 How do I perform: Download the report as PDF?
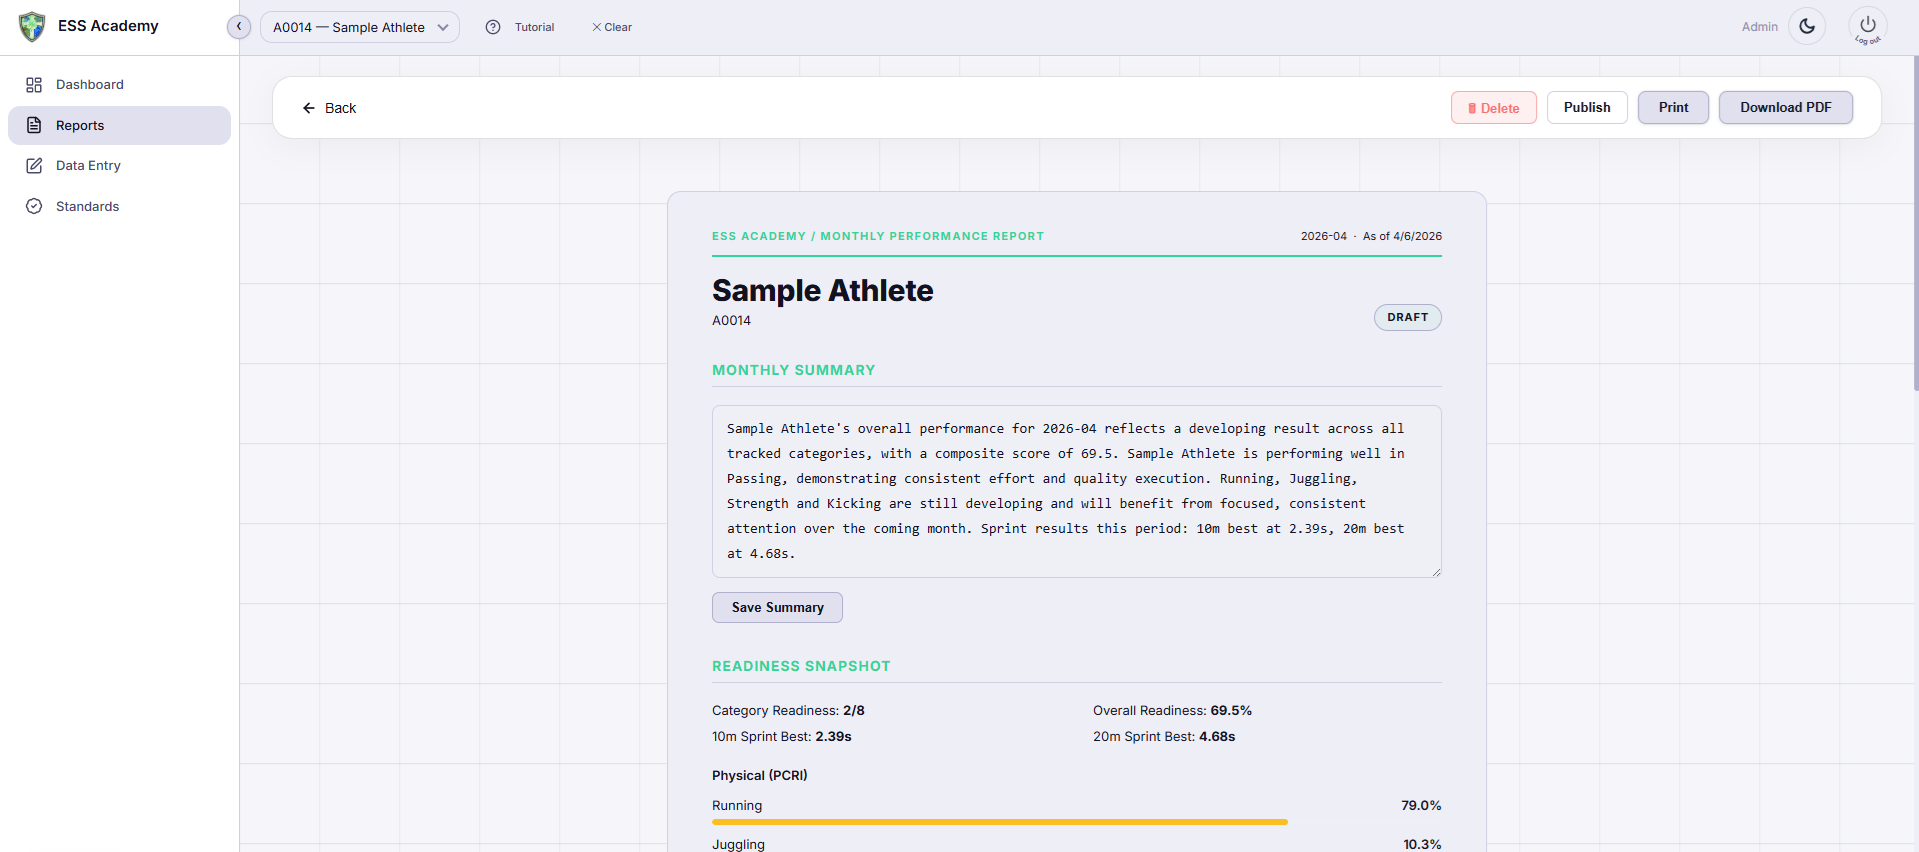[1786, 107]
